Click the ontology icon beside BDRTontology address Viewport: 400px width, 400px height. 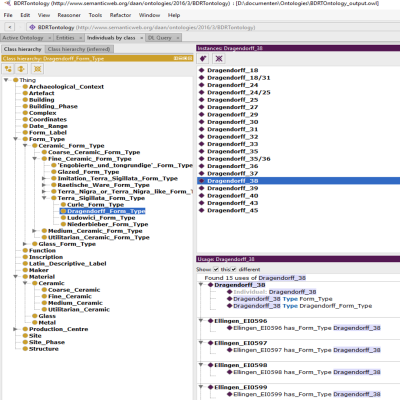[x=32, y=27]
